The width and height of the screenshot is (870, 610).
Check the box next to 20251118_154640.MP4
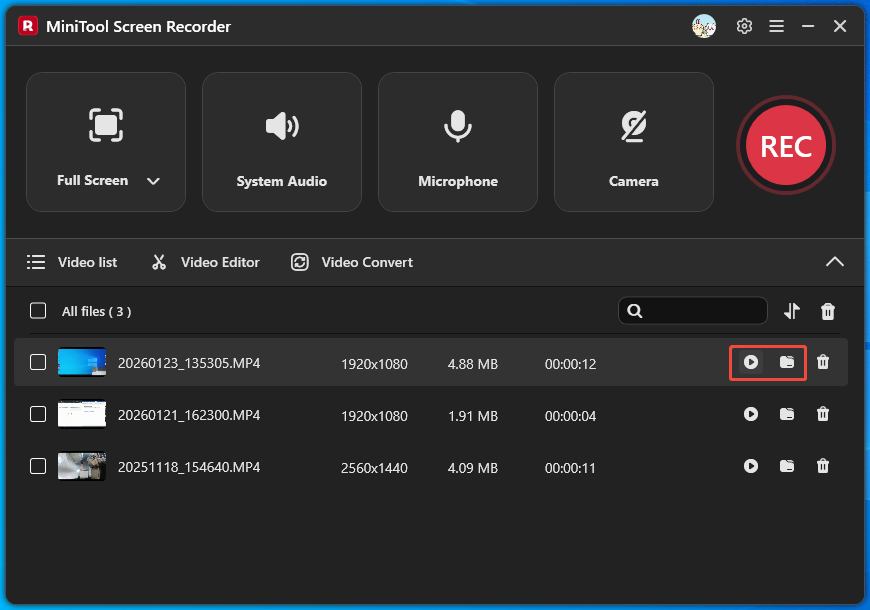[x=37, y=466]
